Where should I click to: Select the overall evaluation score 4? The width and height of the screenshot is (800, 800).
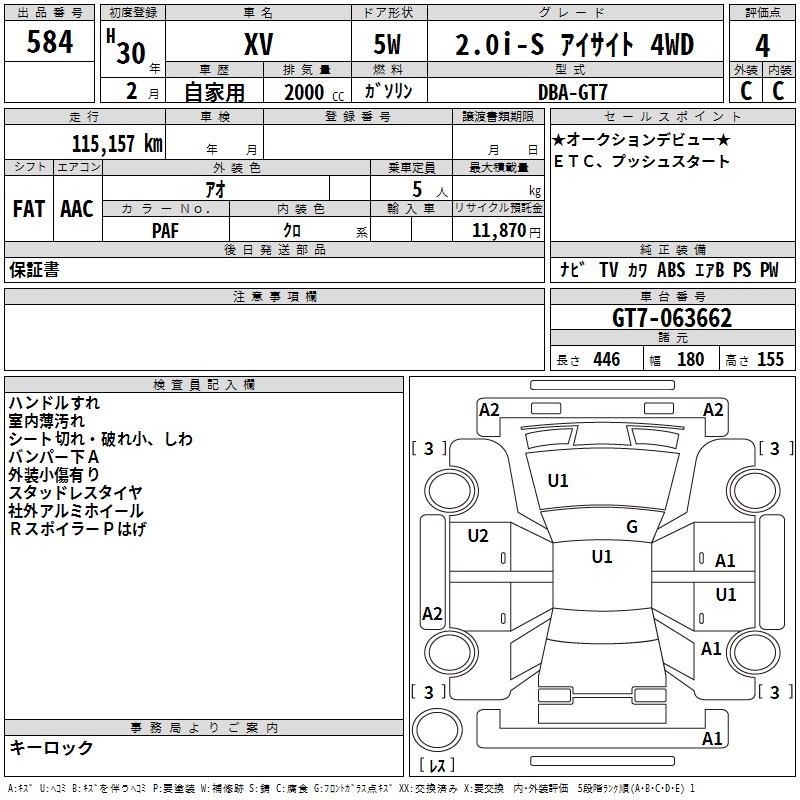tap(762, 45)
